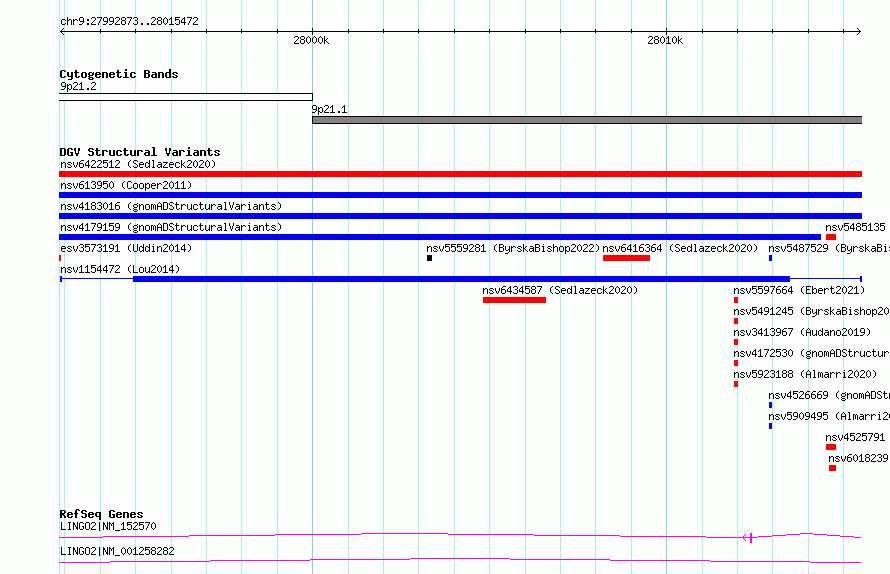
Task: Click the blue nsv4526669 variant marker
Action: pyautogui.click(x=770, y=405)
